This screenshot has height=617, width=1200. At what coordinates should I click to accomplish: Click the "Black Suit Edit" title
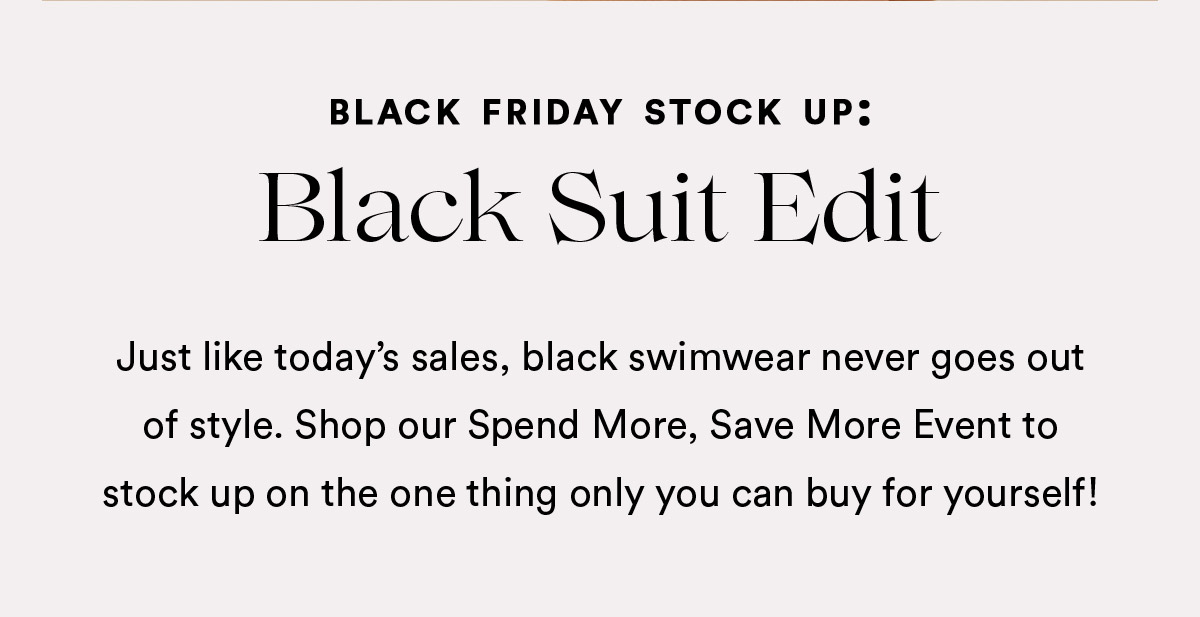(600, 209)
